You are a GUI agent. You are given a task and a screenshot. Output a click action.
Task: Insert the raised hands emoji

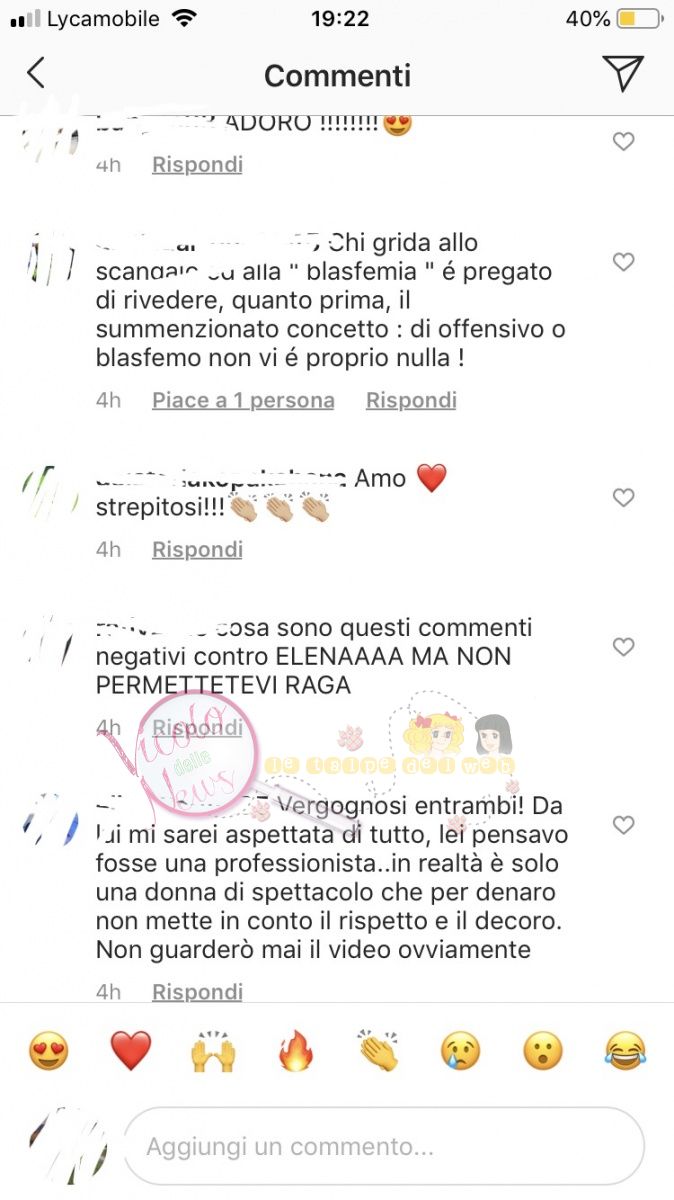pyautogui.click(x=213, y=1051)
